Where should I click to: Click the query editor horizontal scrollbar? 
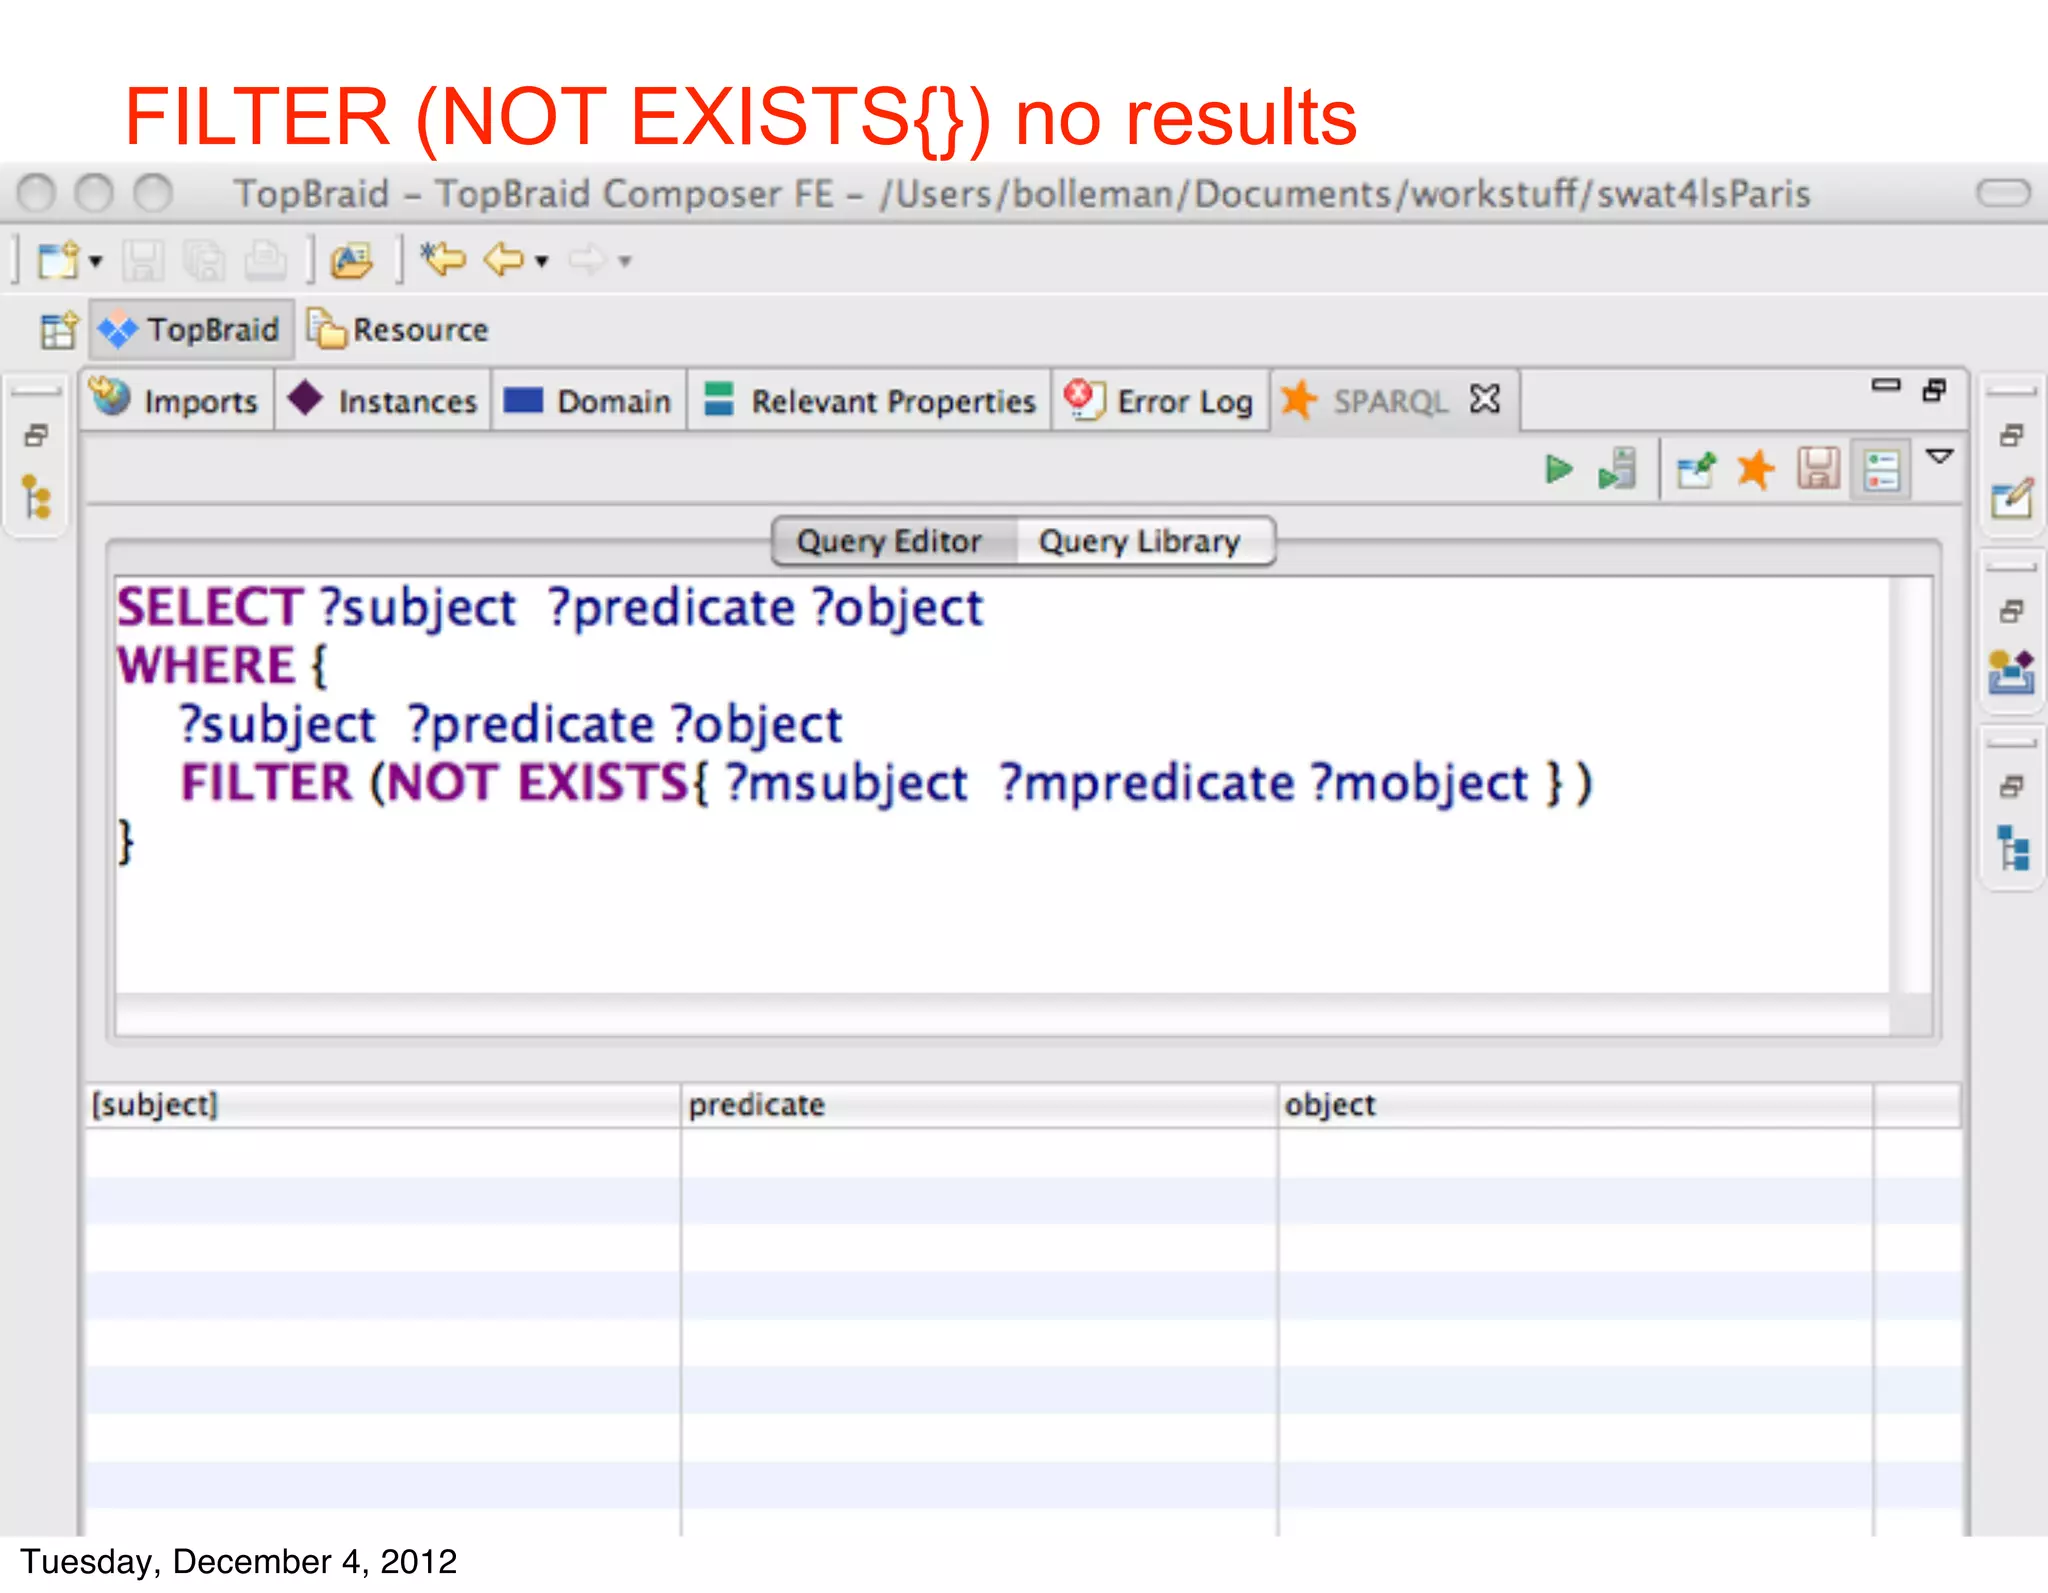[x=1001, y=1014]
